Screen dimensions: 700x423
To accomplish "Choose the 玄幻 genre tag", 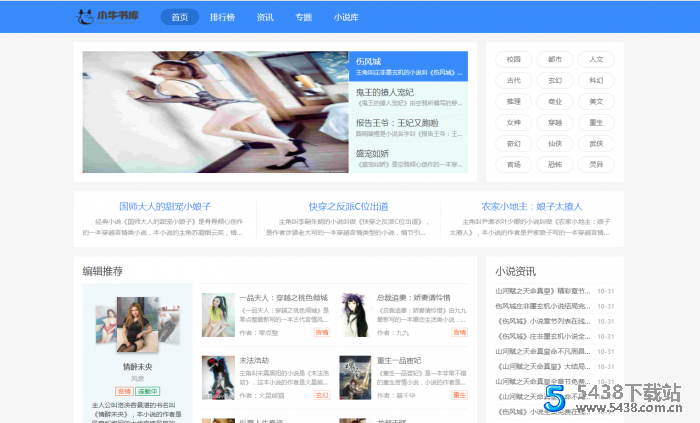I will (x=555, y=80).
